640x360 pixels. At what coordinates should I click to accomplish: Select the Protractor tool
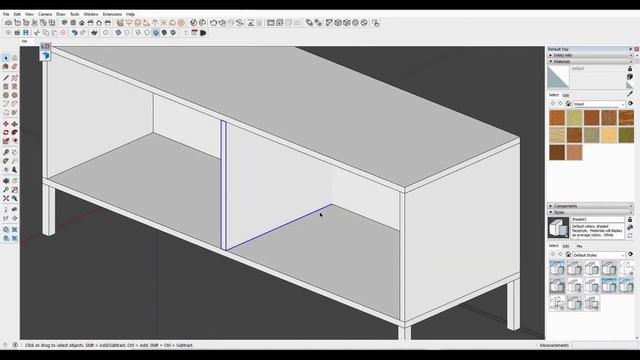pos(6,161)
